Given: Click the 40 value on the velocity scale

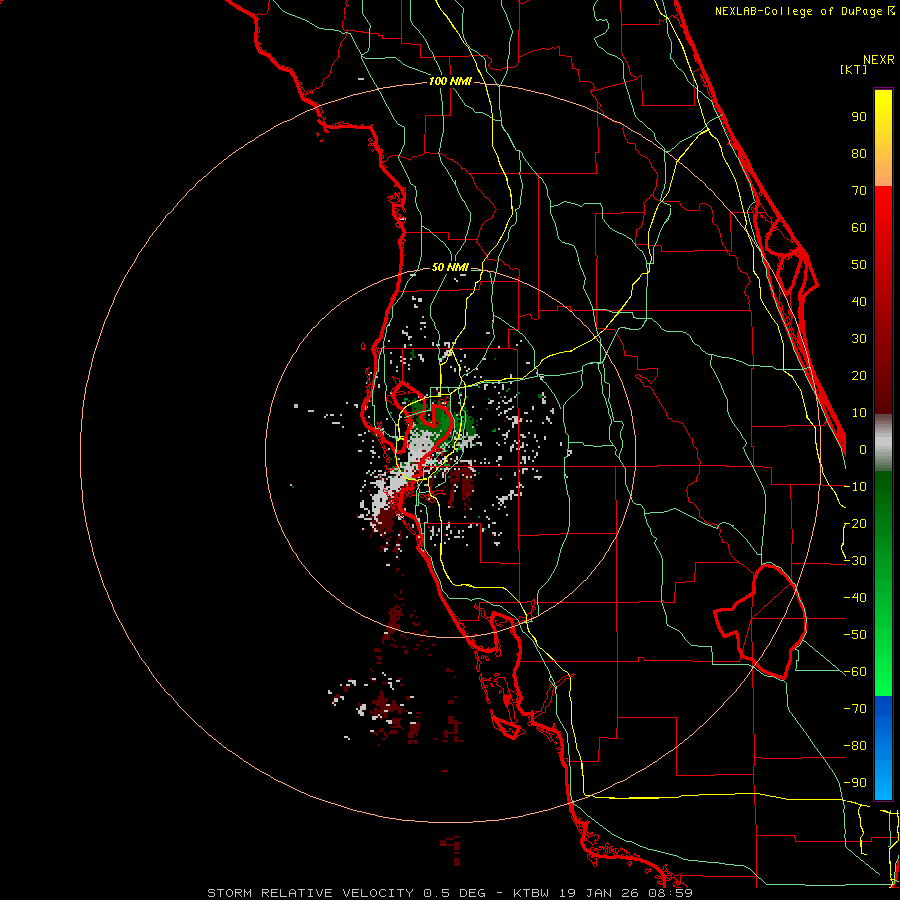Looking at the screenshot, I should [859, 301].
